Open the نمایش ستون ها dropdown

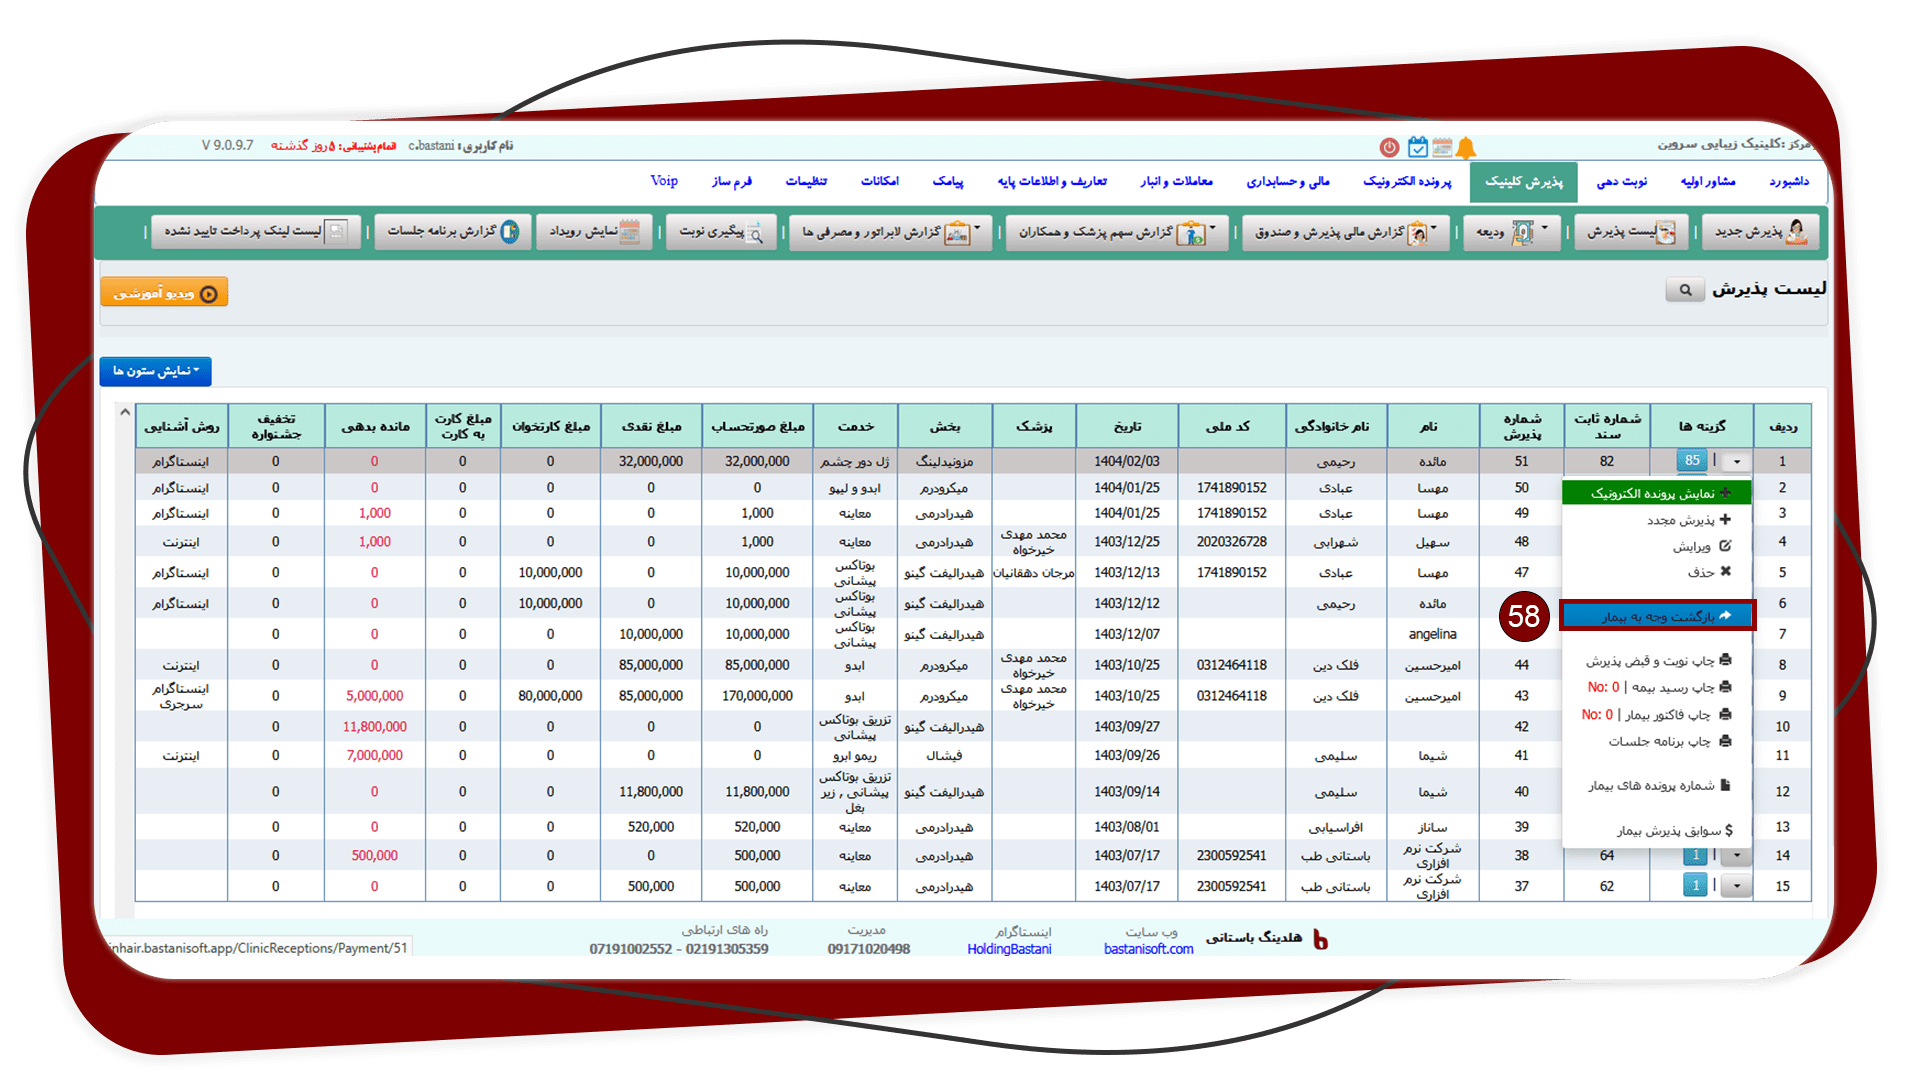155,371
